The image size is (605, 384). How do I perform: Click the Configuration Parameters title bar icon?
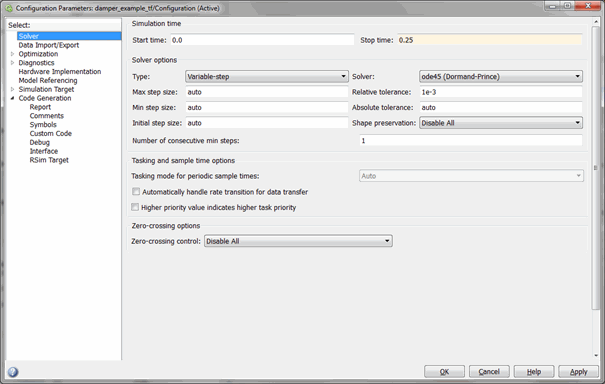point(9,8)
